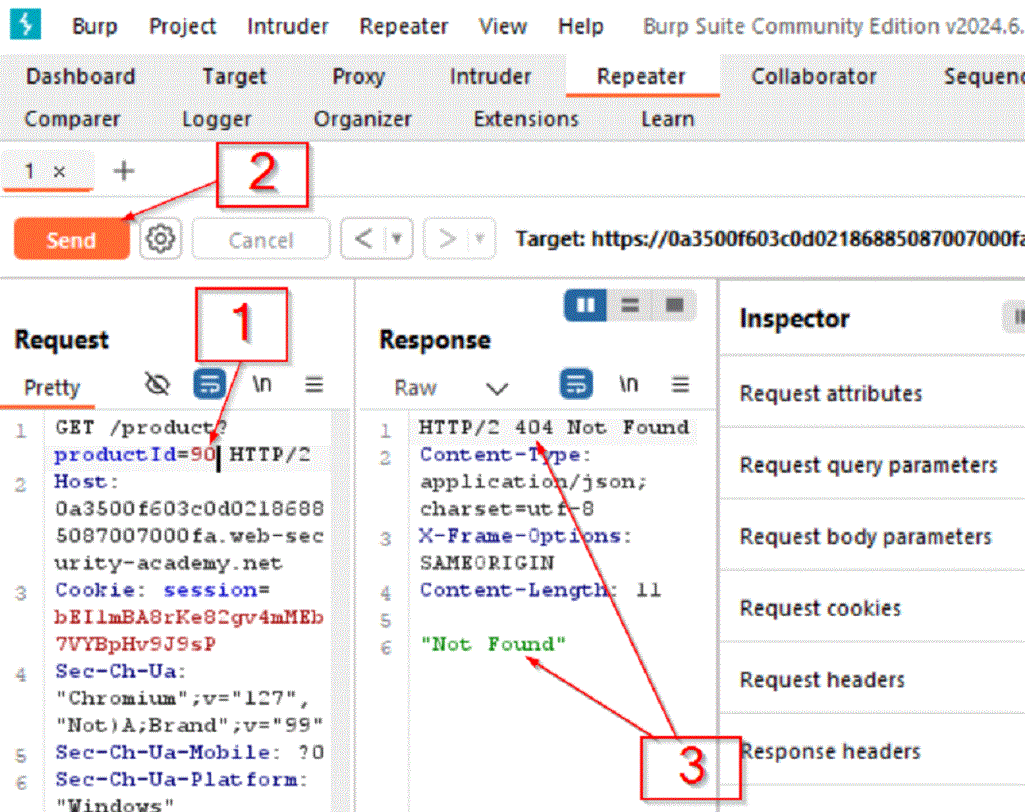Image resolution: width=1025 pixels, height=812 pixels.
Task: Click the orange Send button
Action: click(x=71, y=240)
